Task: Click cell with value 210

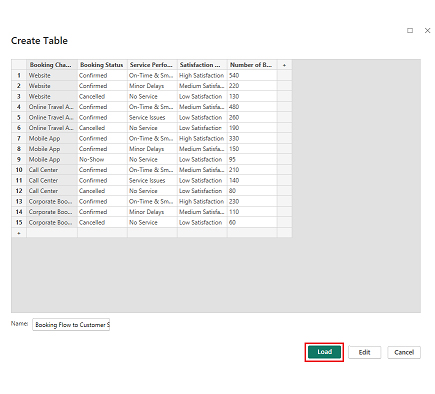Action: click(x=252, y=170)
